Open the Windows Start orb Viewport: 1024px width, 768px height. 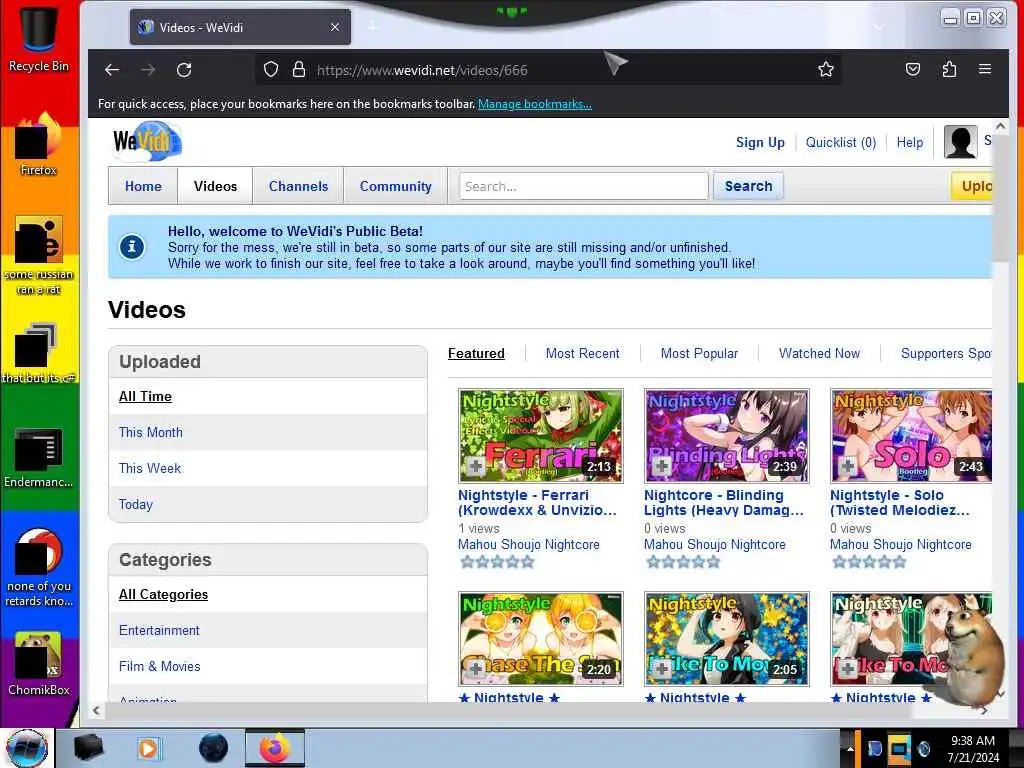click(x=26, y=748)
